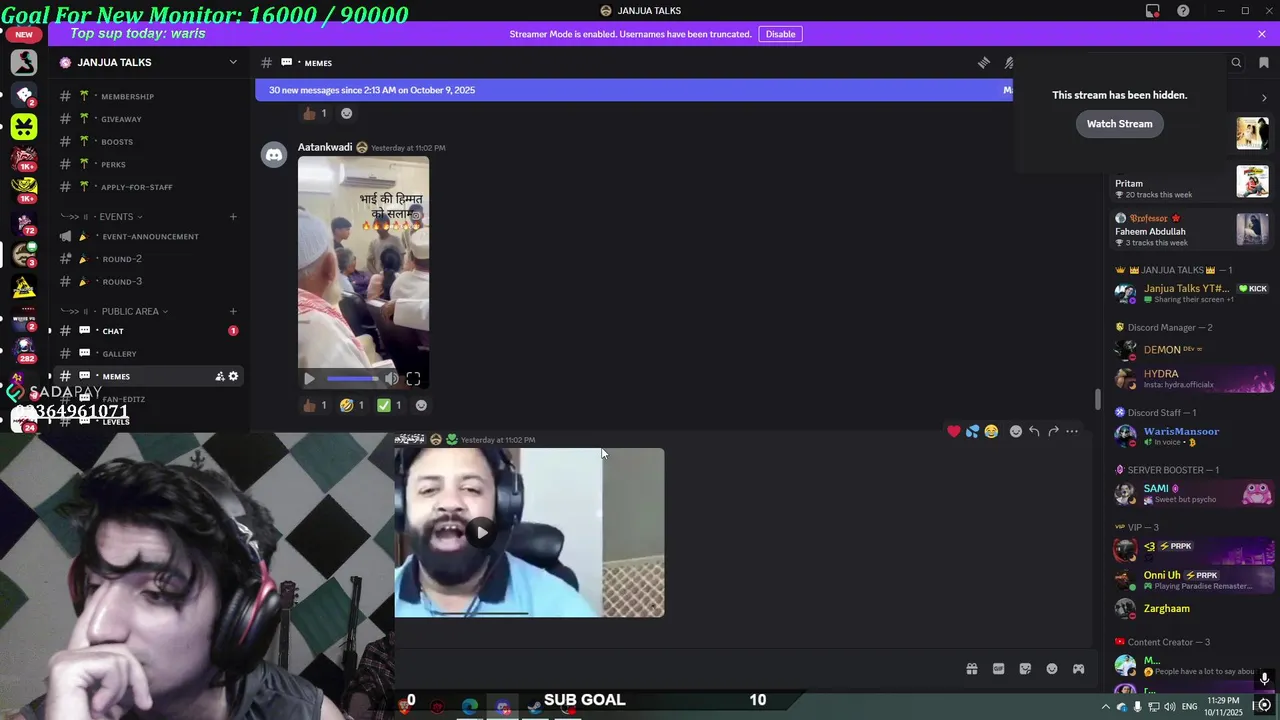Viewport: 1280px width, 720px height.
Task: Open Aatankwadi's username in chat
Action: coord(325,147)
